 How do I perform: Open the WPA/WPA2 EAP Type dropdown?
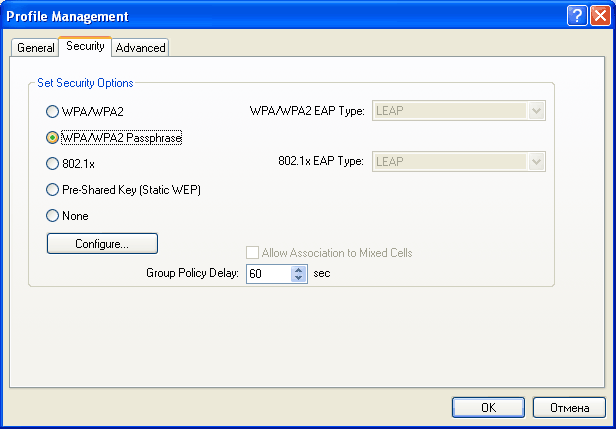458,111
